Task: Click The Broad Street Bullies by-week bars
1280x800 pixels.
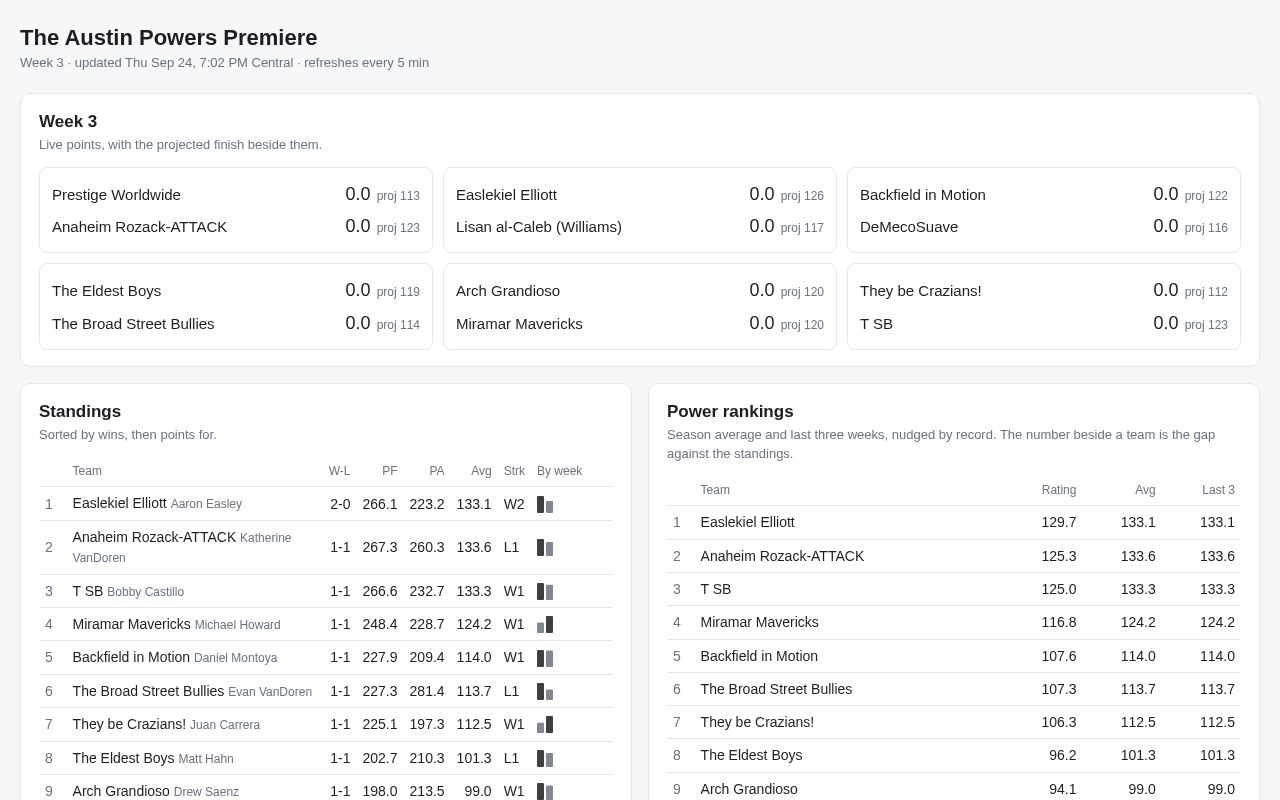Action: tap(545, 691)
